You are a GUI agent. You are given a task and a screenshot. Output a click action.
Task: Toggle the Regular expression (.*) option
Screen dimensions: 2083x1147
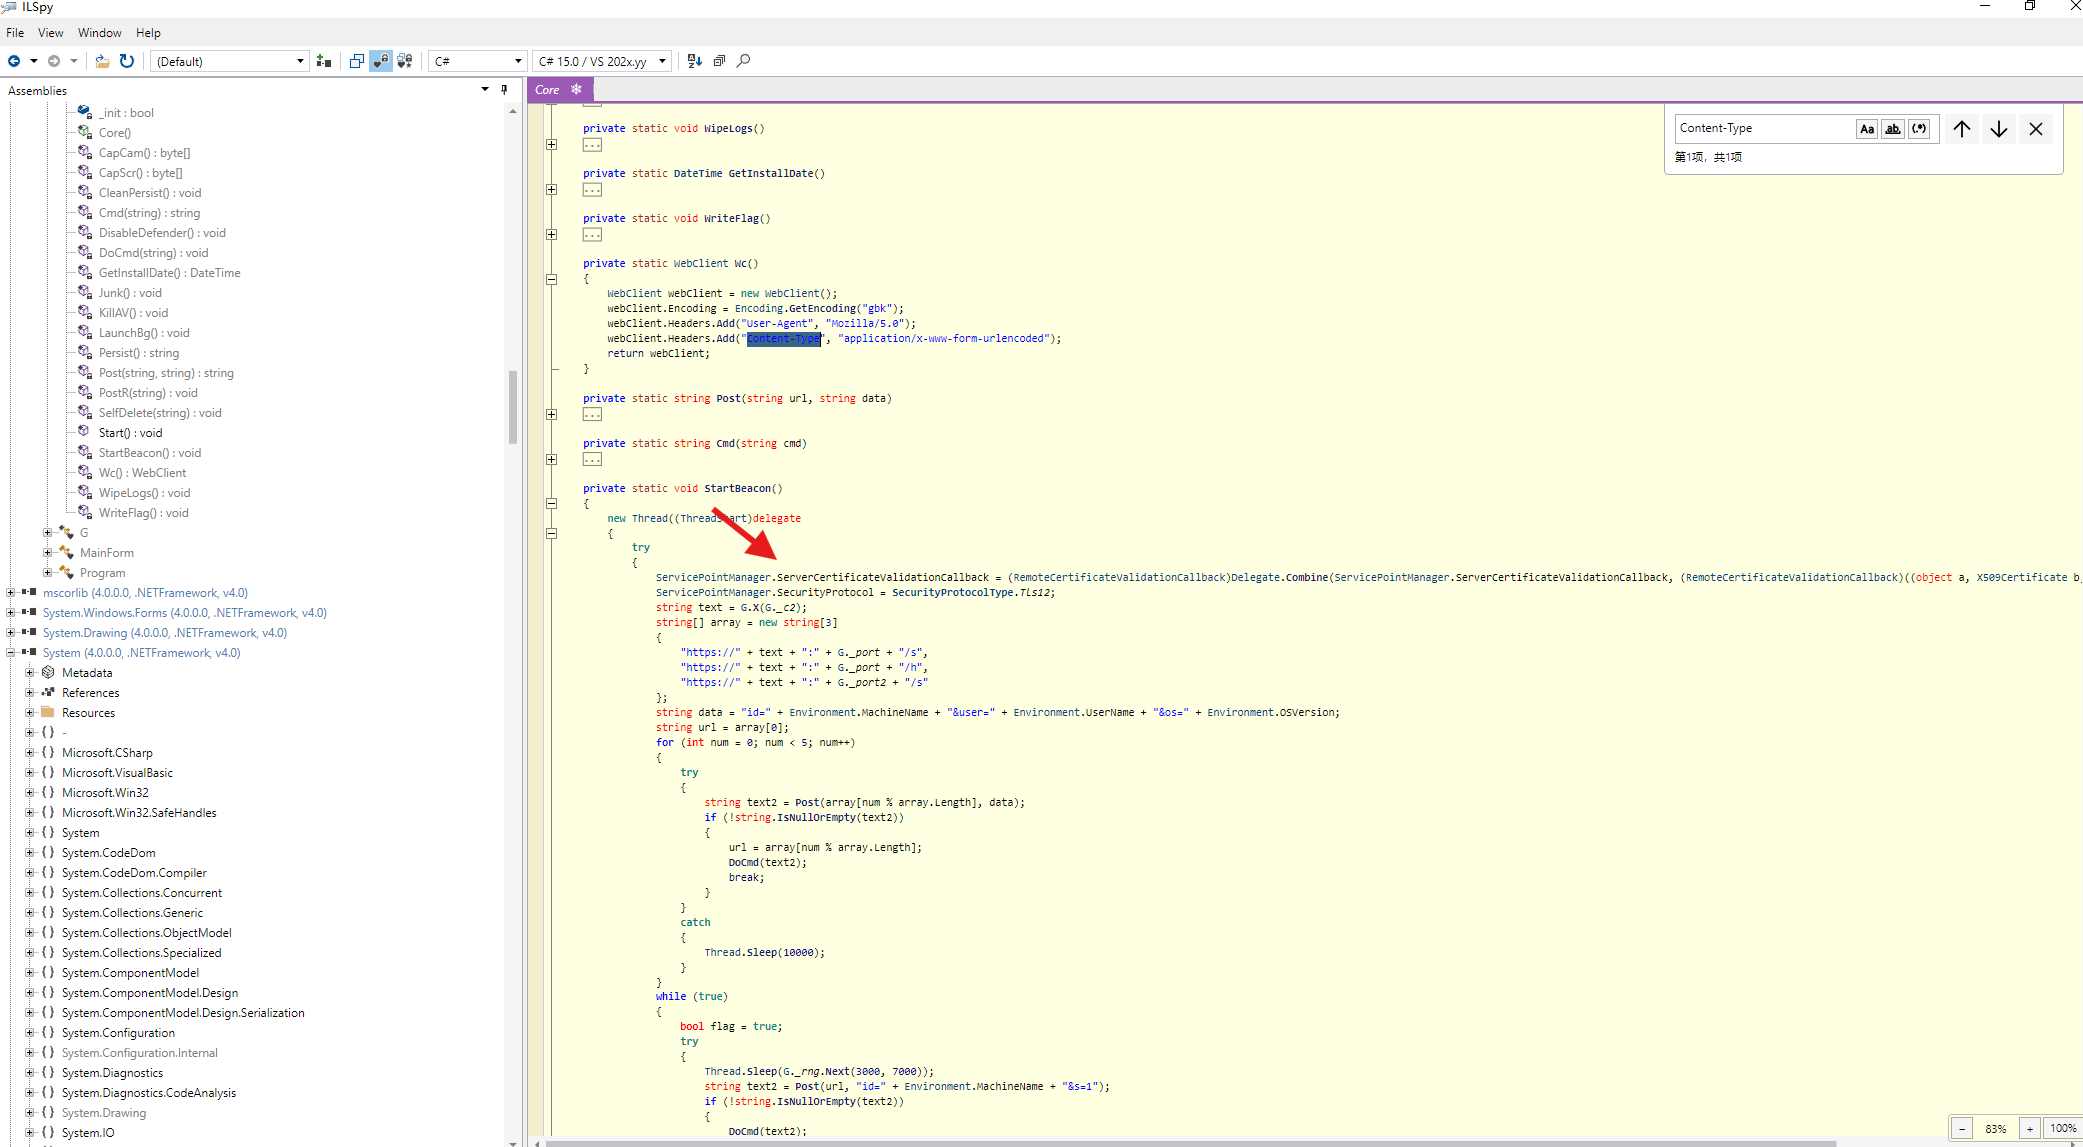tap(1919, 129)
